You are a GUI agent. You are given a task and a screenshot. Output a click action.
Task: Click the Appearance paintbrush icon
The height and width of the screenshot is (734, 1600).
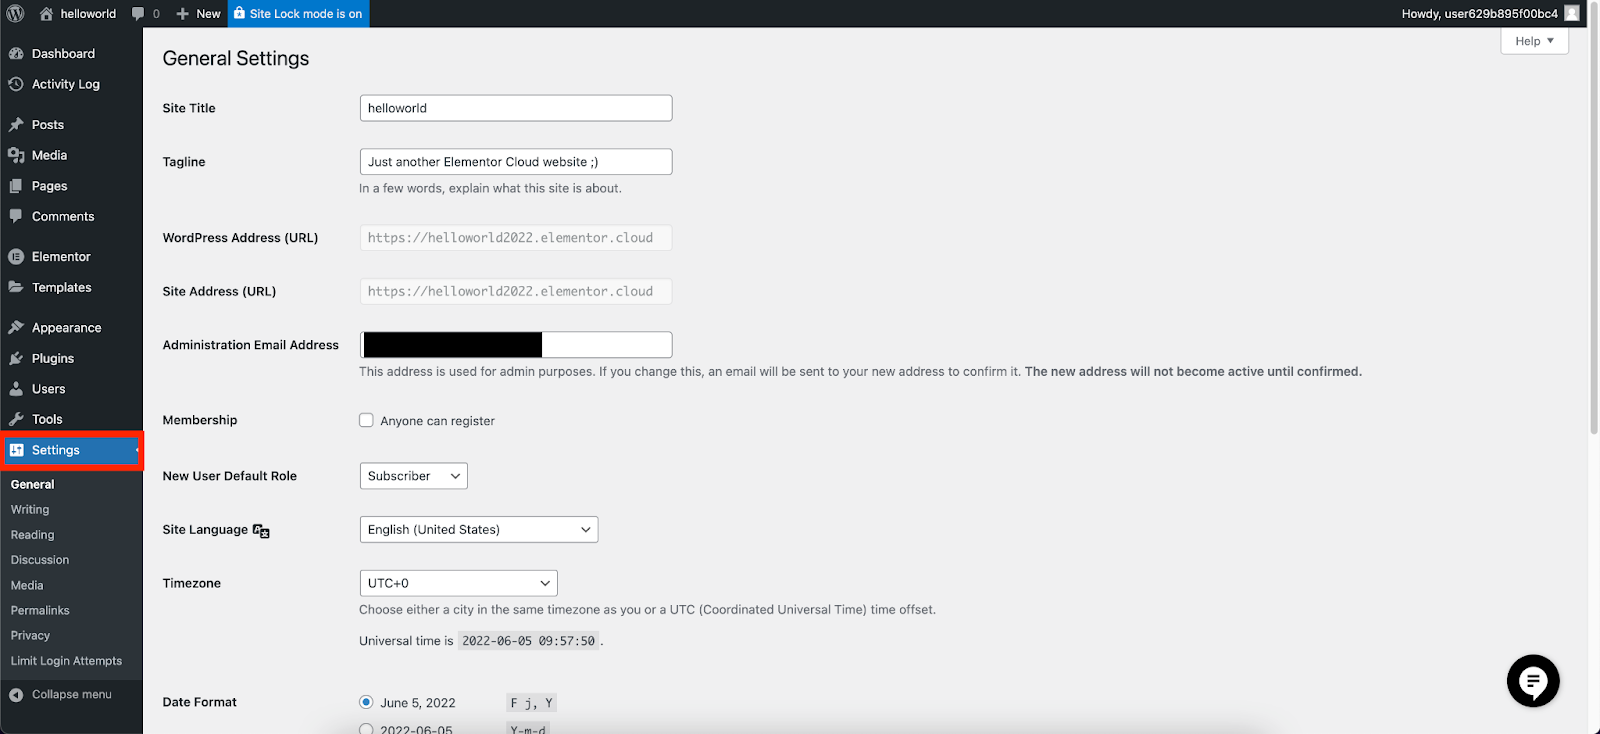(x=16, y=327)
